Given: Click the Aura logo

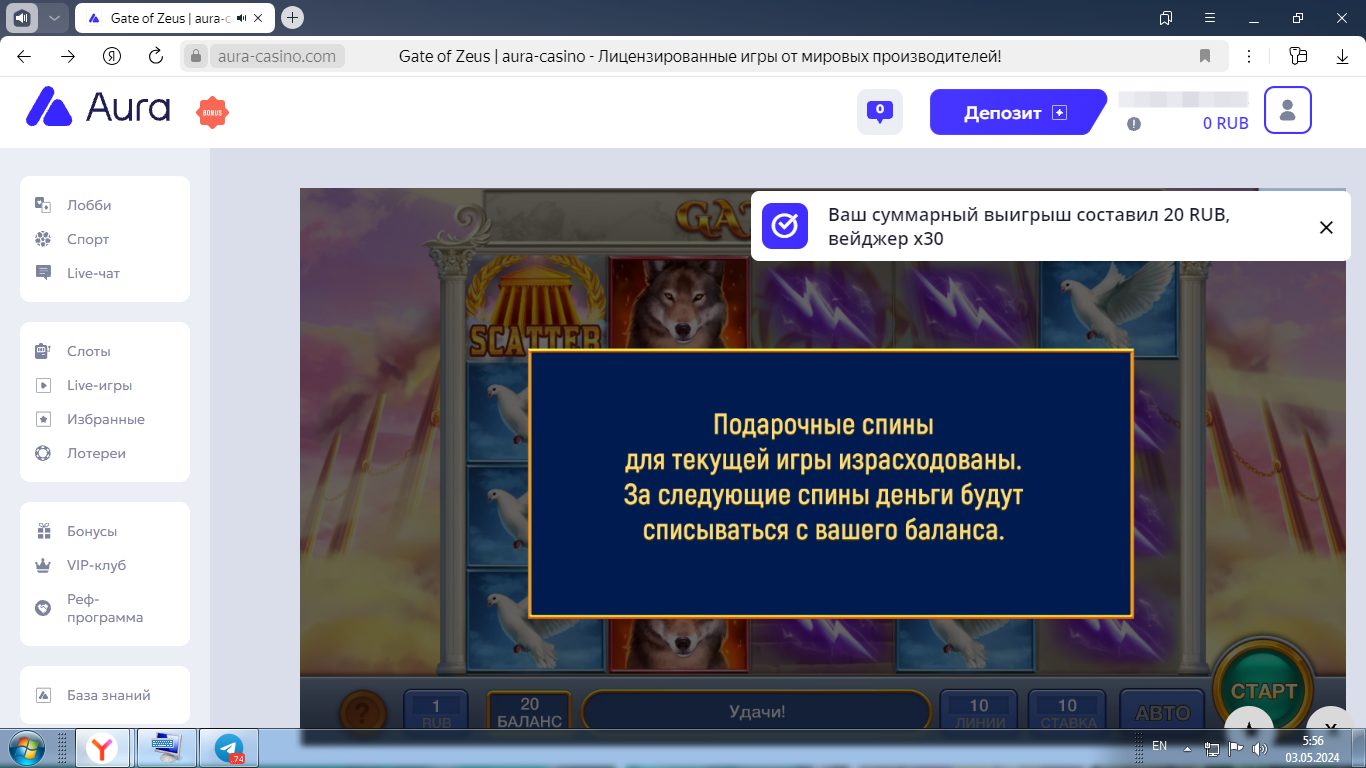Looking at the screenshot, I should [98, 107].
